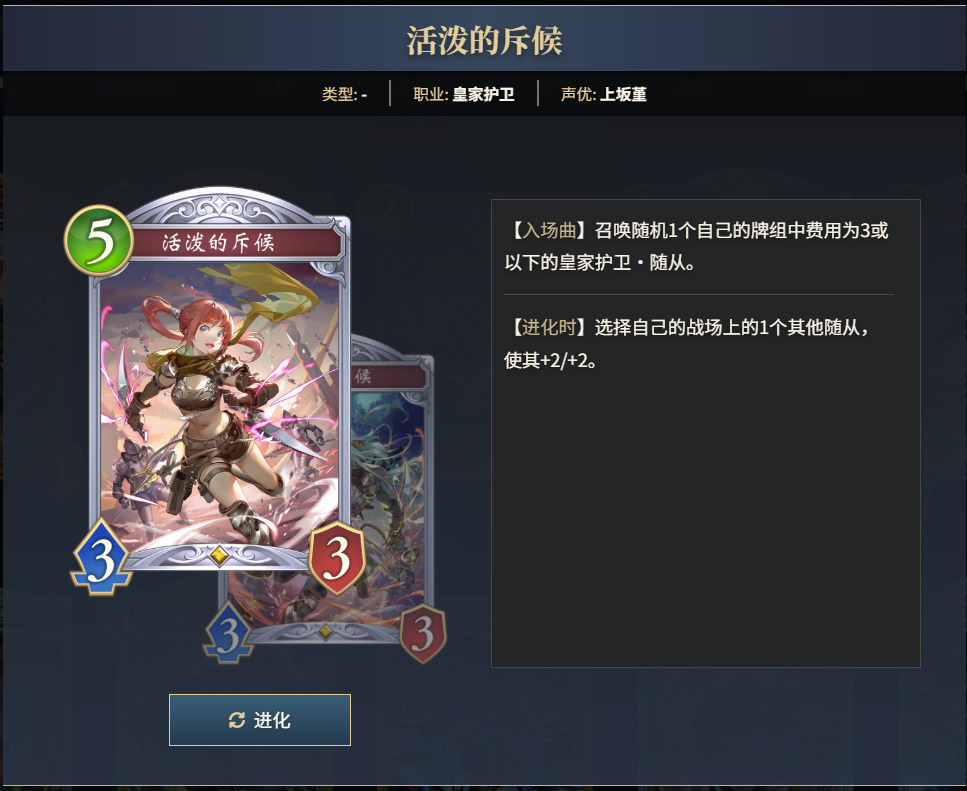
Task: Click the refresh arrows icon beside 进化
Action: coord(237,720)
